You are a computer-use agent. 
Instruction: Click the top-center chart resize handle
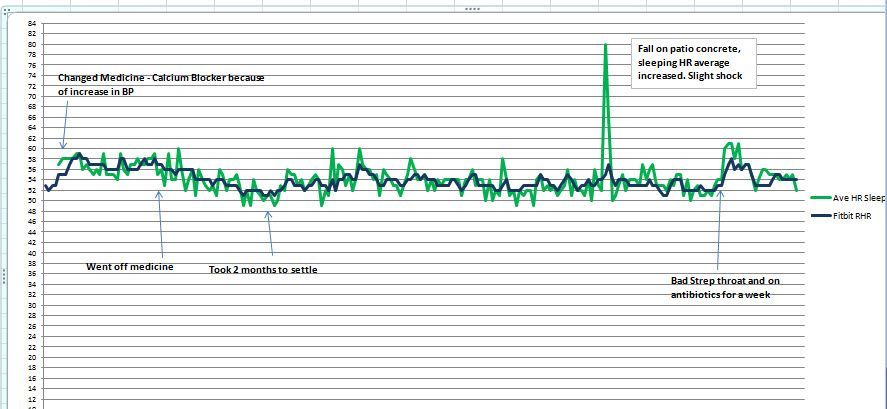472,8
